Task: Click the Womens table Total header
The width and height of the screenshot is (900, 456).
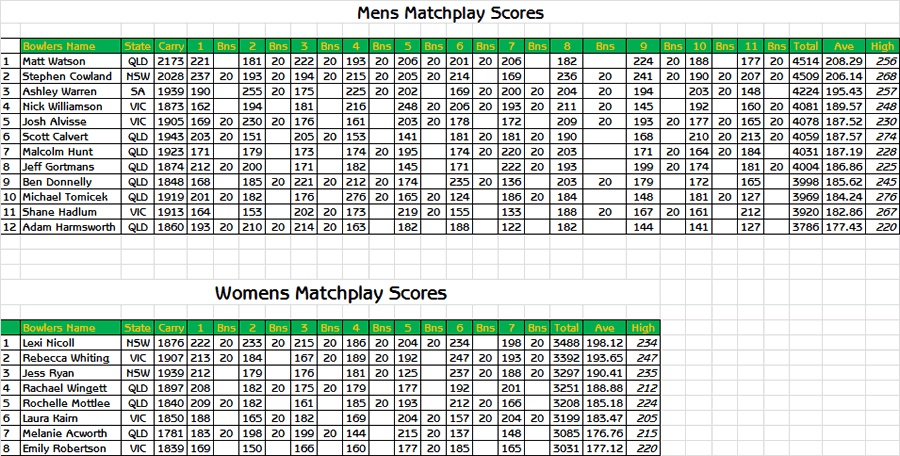Action: point(566,328)
